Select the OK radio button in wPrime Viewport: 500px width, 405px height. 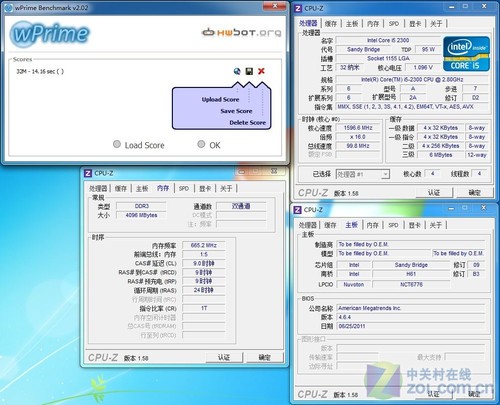coord(201,144)
